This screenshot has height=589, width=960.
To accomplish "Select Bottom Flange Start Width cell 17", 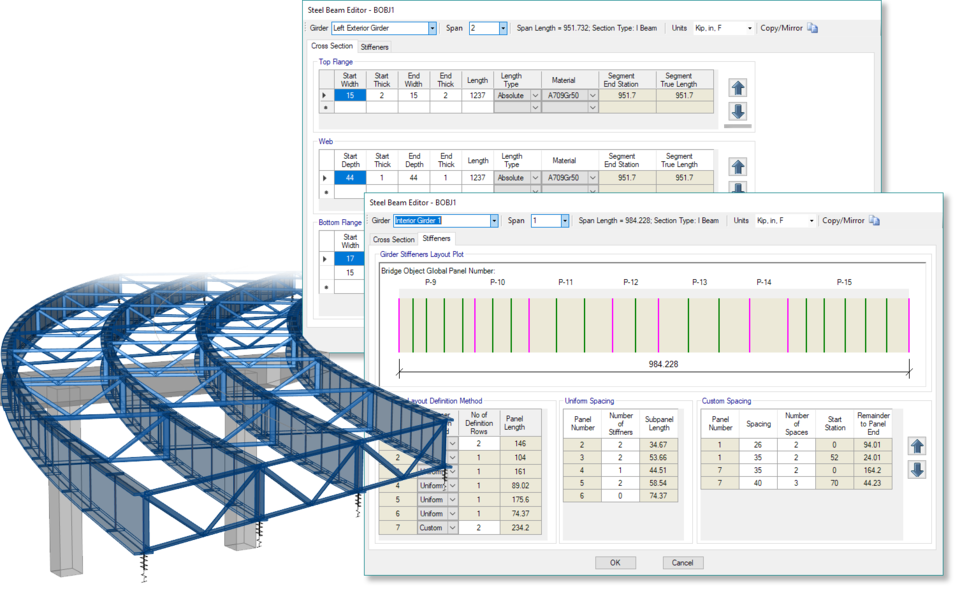I will (x=350, y=259).
